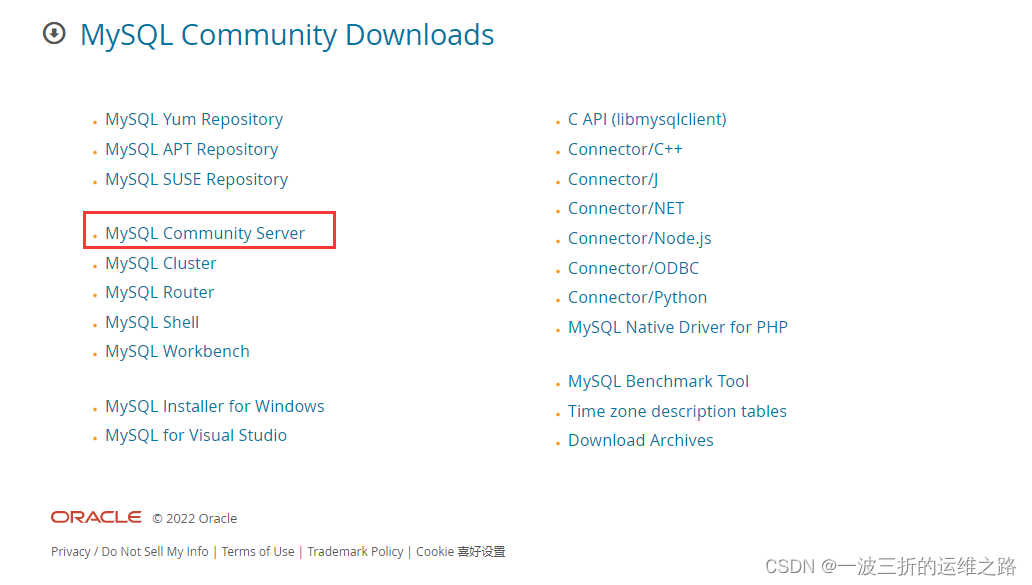1032x585 pixels.
Task: Click the Oracle logo in footer
Action: click(96, 517)
